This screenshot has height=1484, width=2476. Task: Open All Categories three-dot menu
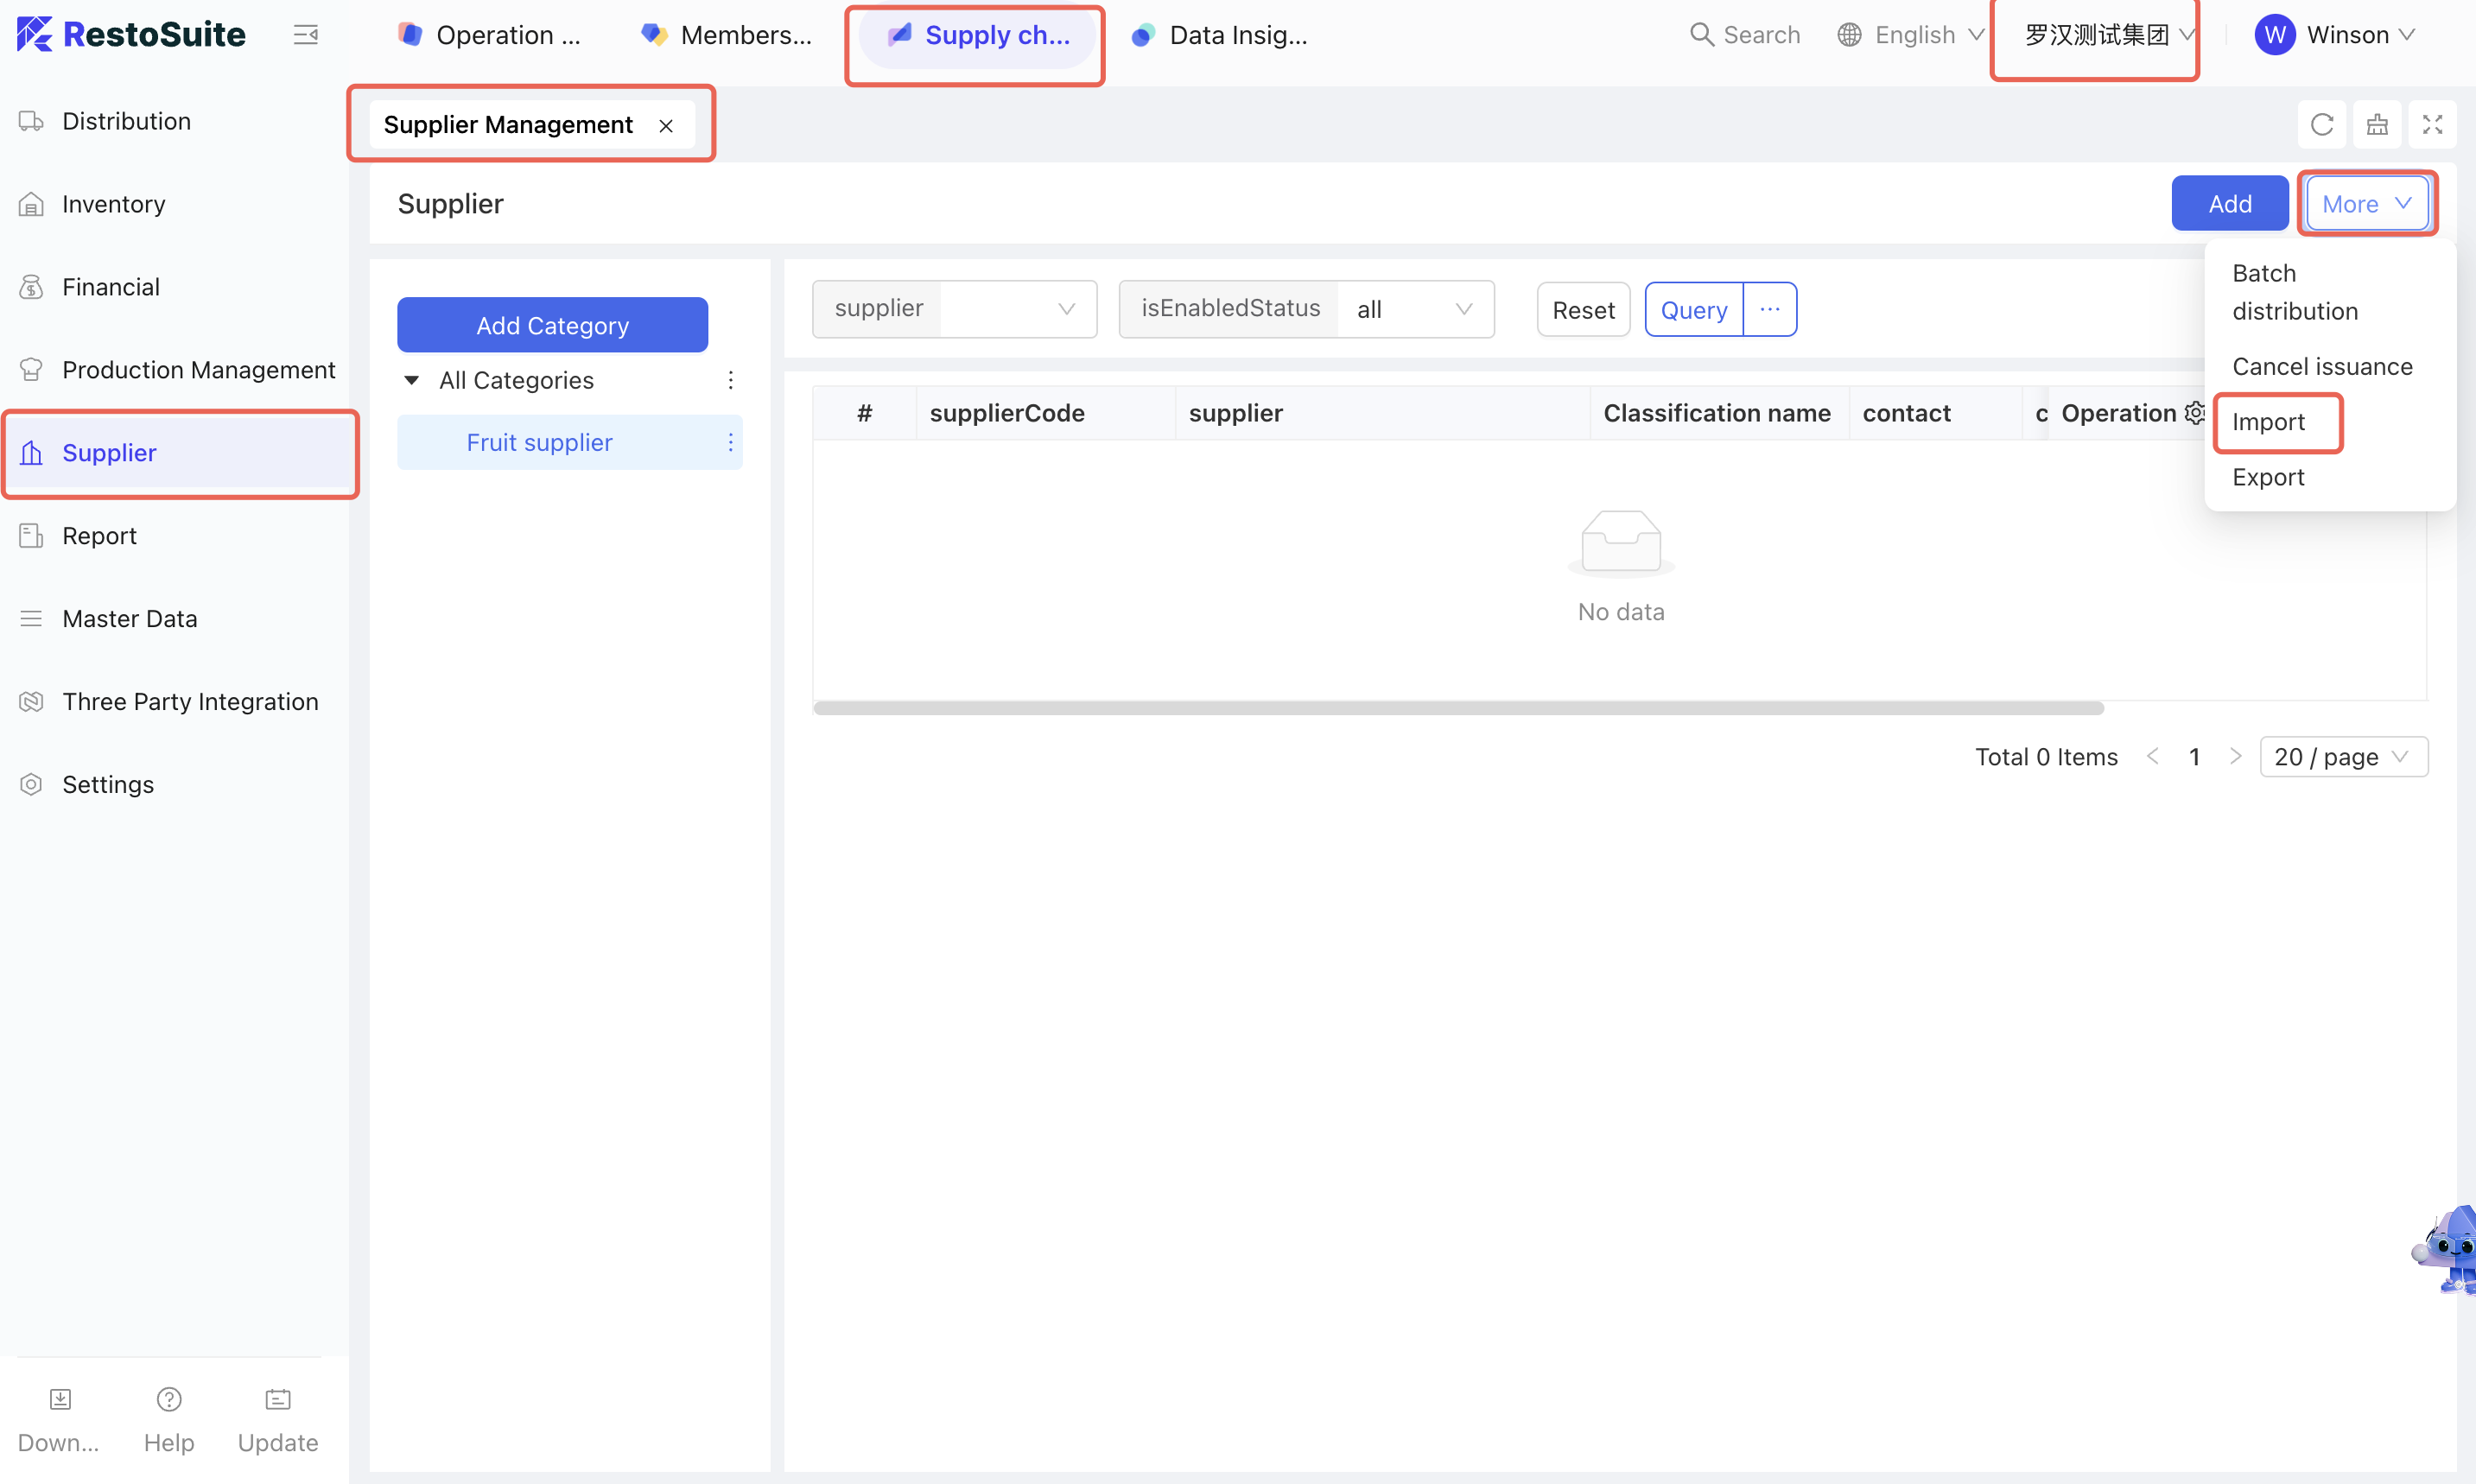(x=731, y=380)
